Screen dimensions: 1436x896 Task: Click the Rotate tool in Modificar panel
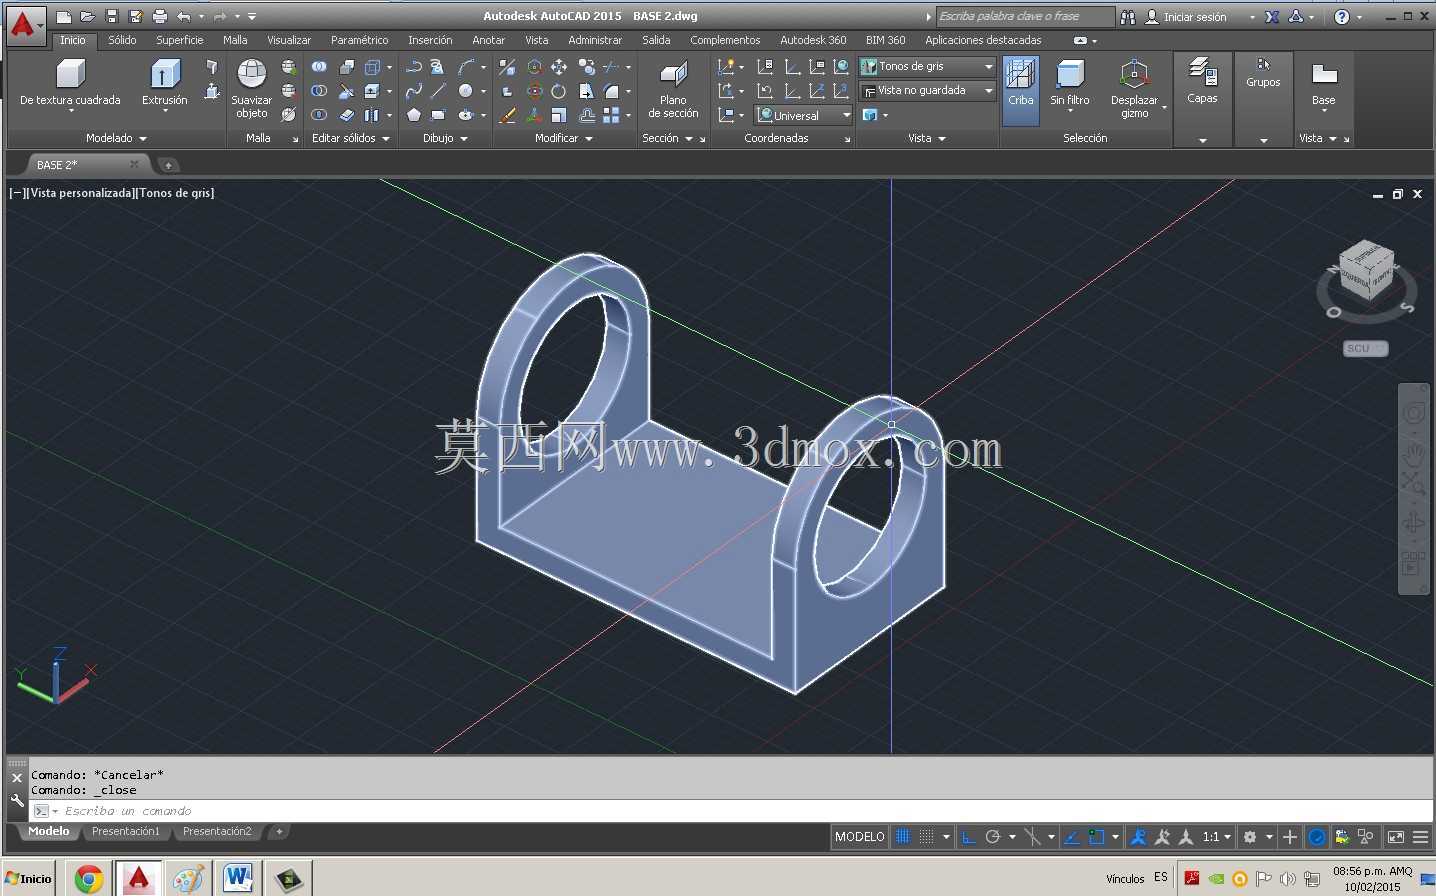[559, 91]
